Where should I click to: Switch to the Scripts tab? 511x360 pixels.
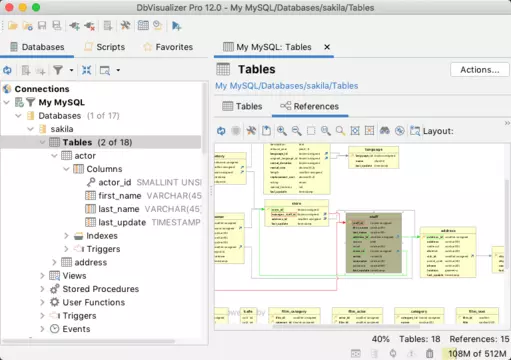105,47
